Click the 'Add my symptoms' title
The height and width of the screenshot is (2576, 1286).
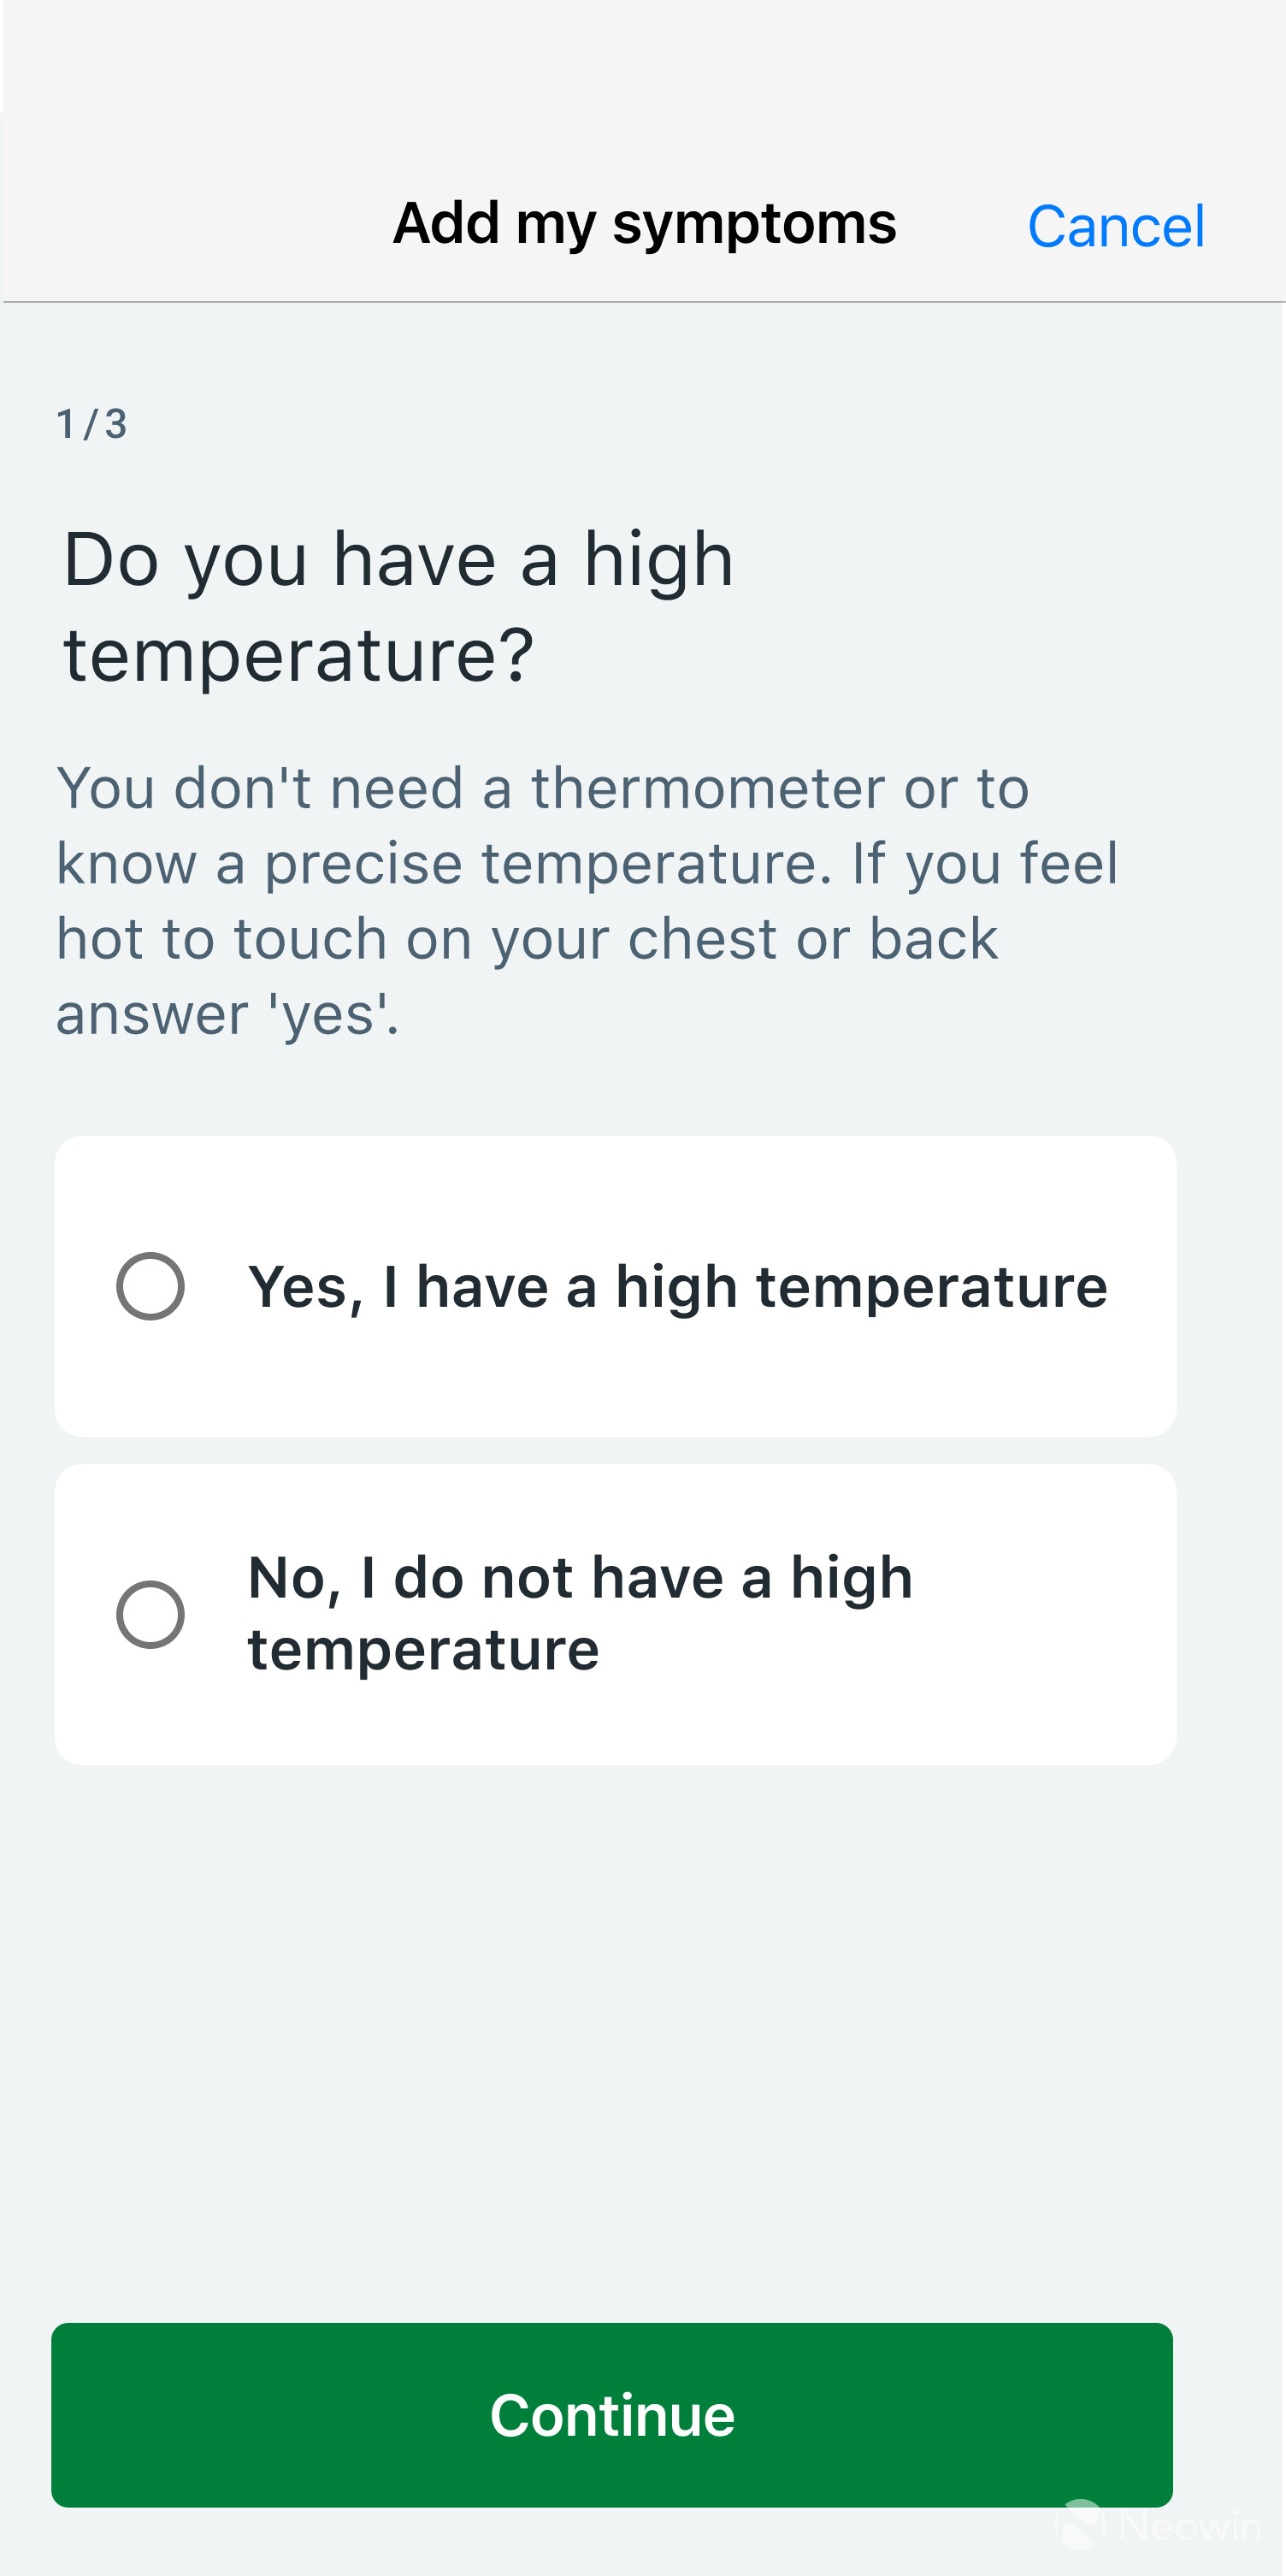click(x=644, y=223)
